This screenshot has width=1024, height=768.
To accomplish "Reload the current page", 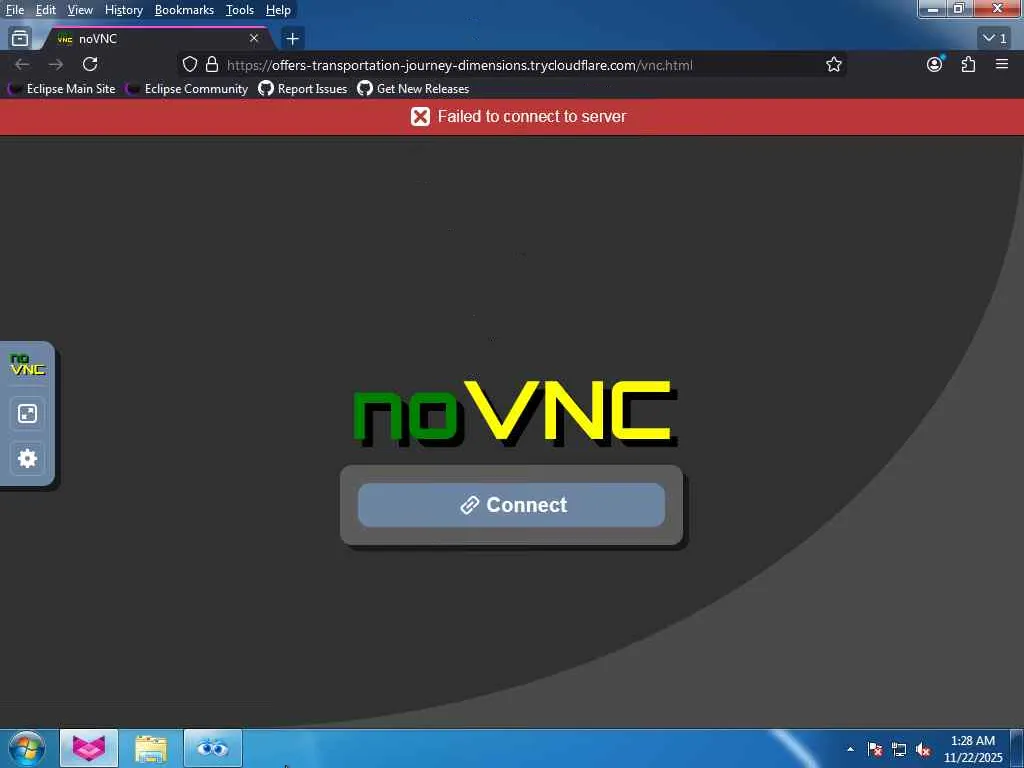I will coord(90,64).
